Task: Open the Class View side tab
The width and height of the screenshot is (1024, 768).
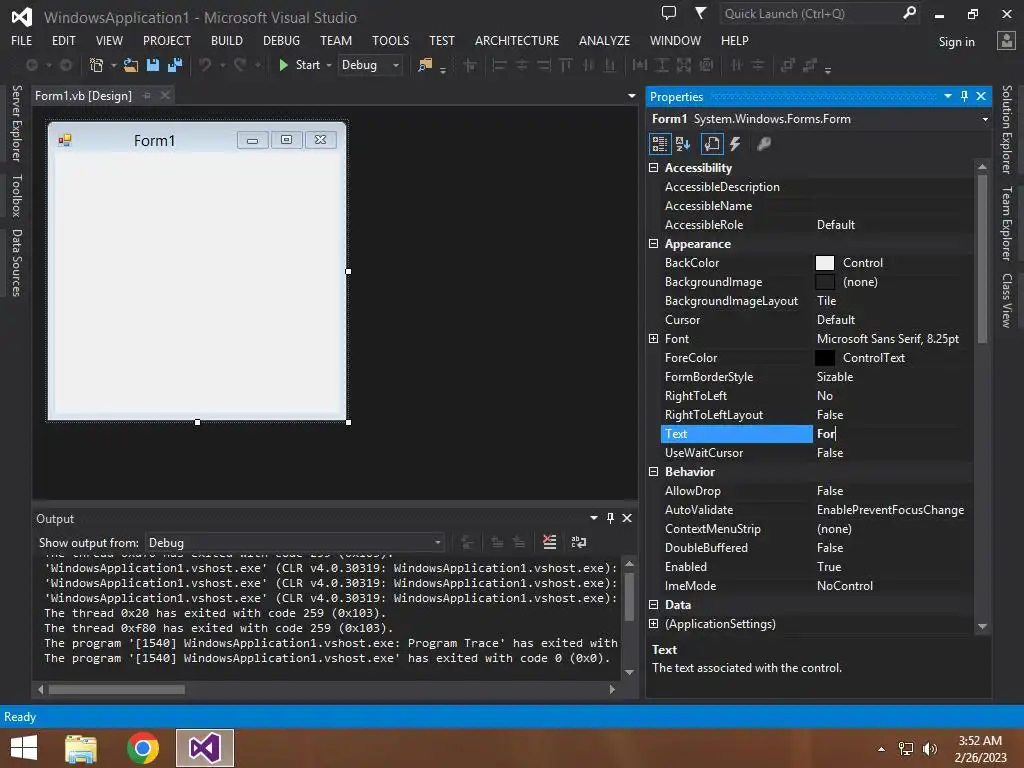Action: click(1007, 300)
